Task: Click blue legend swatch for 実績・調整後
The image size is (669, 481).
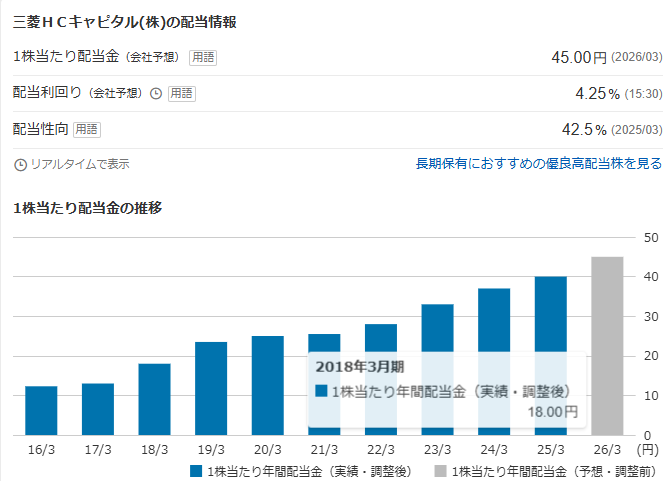Action: (196, 471)
